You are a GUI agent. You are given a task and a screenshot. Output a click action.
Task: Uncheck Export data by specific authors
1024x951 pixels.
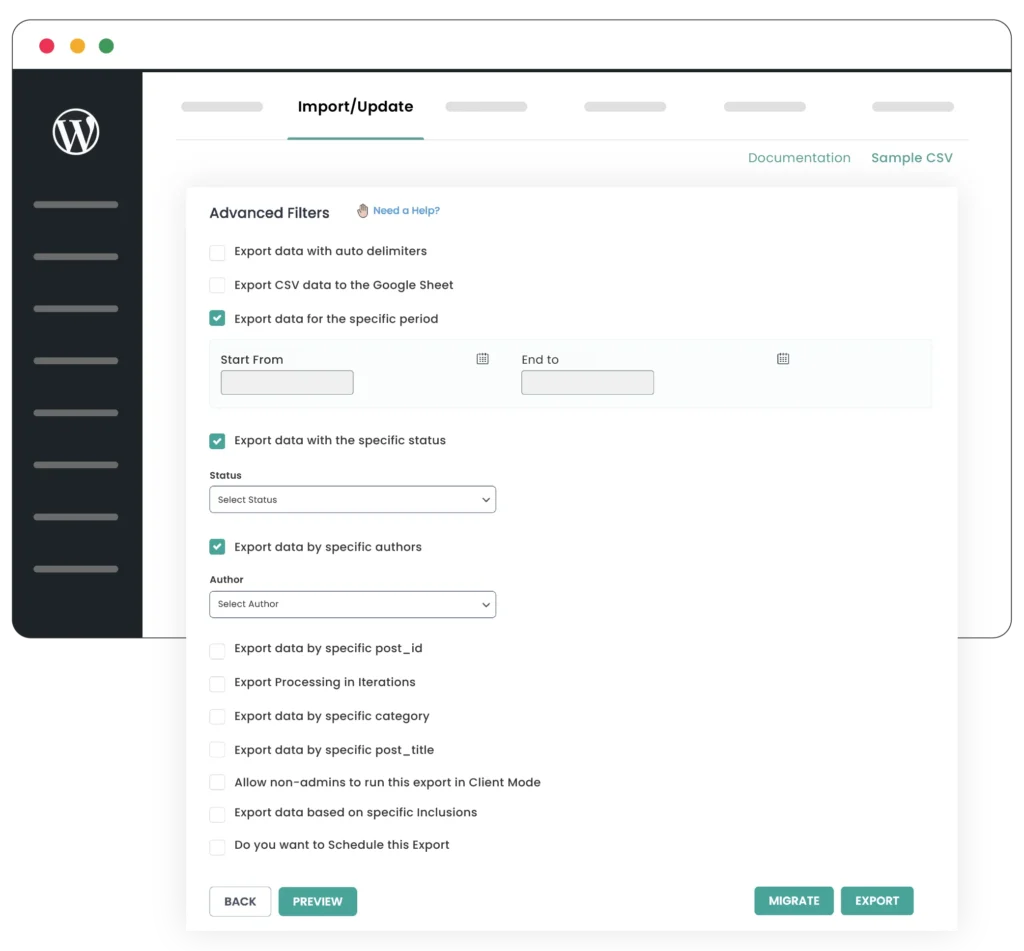(x=217, y=547)
